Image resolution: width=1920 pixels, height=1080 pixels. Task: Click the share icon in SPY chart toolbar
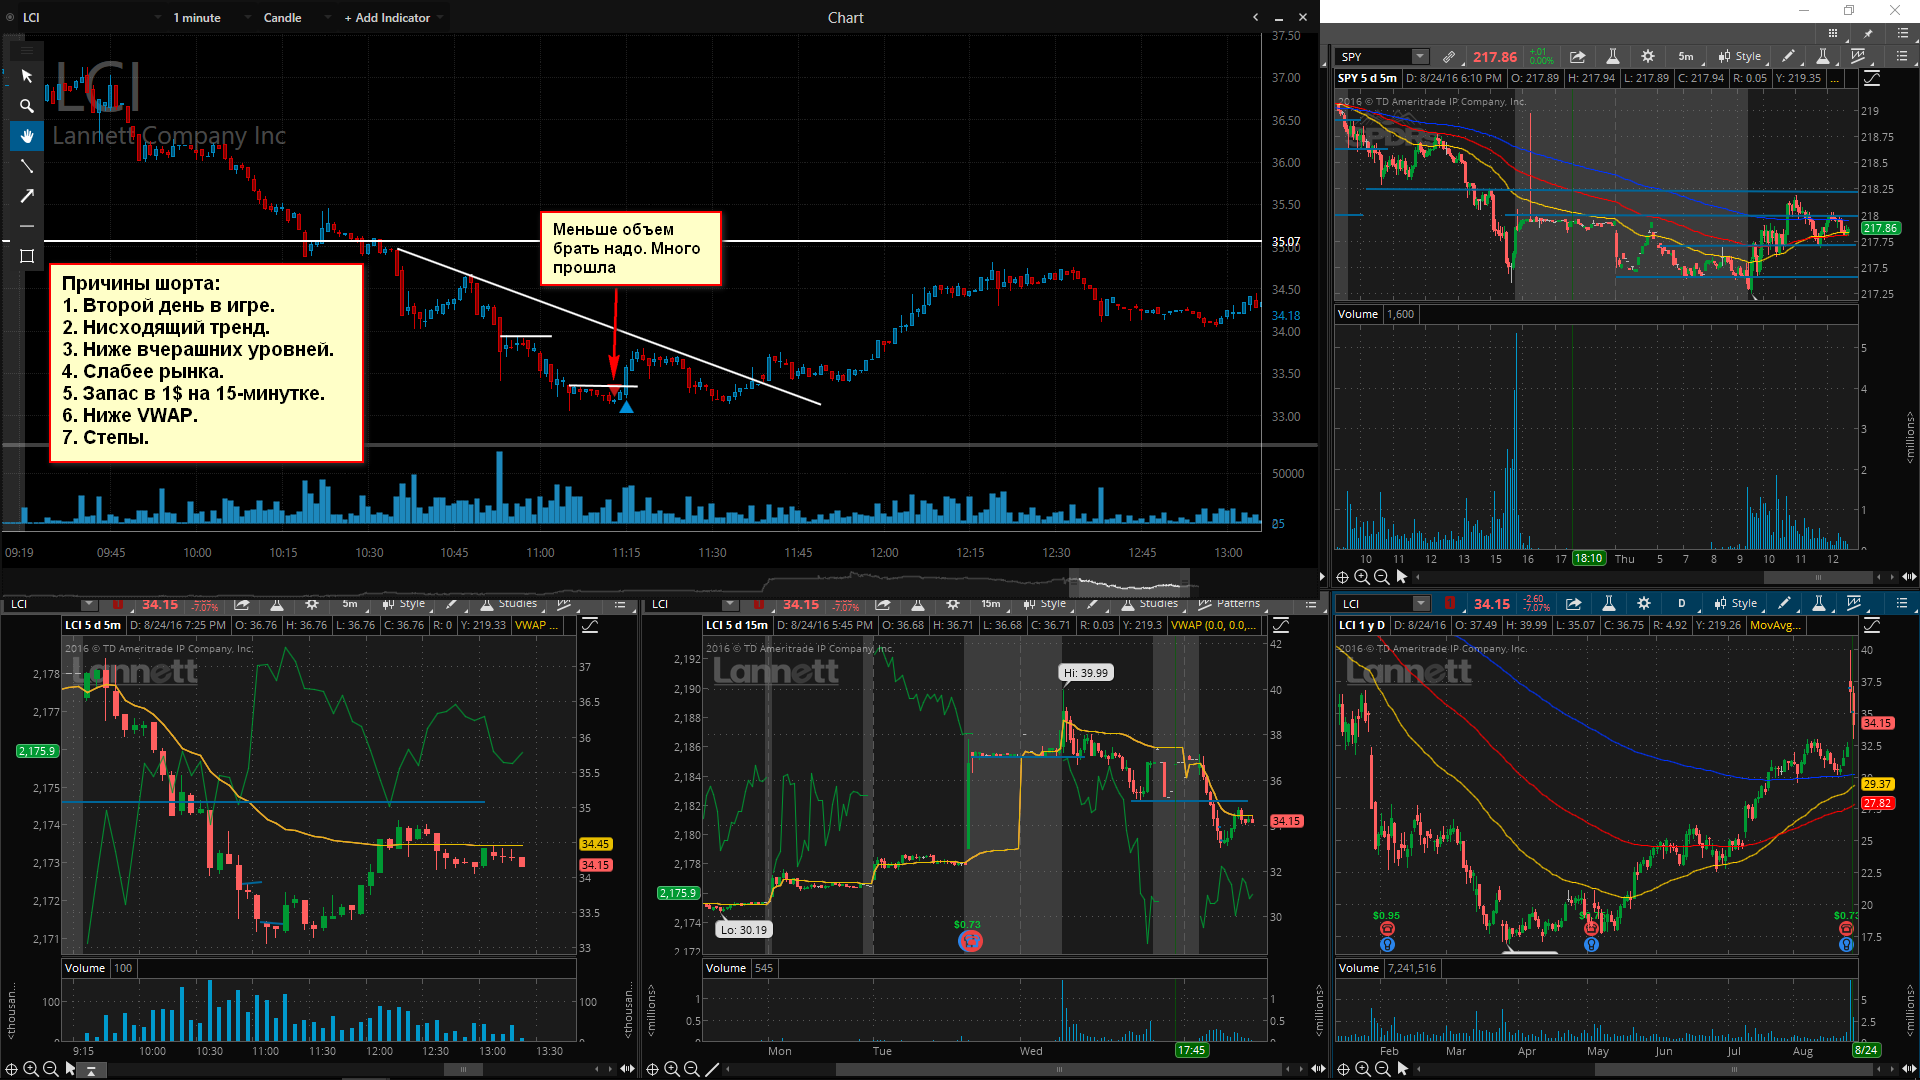click(1577, 57)
